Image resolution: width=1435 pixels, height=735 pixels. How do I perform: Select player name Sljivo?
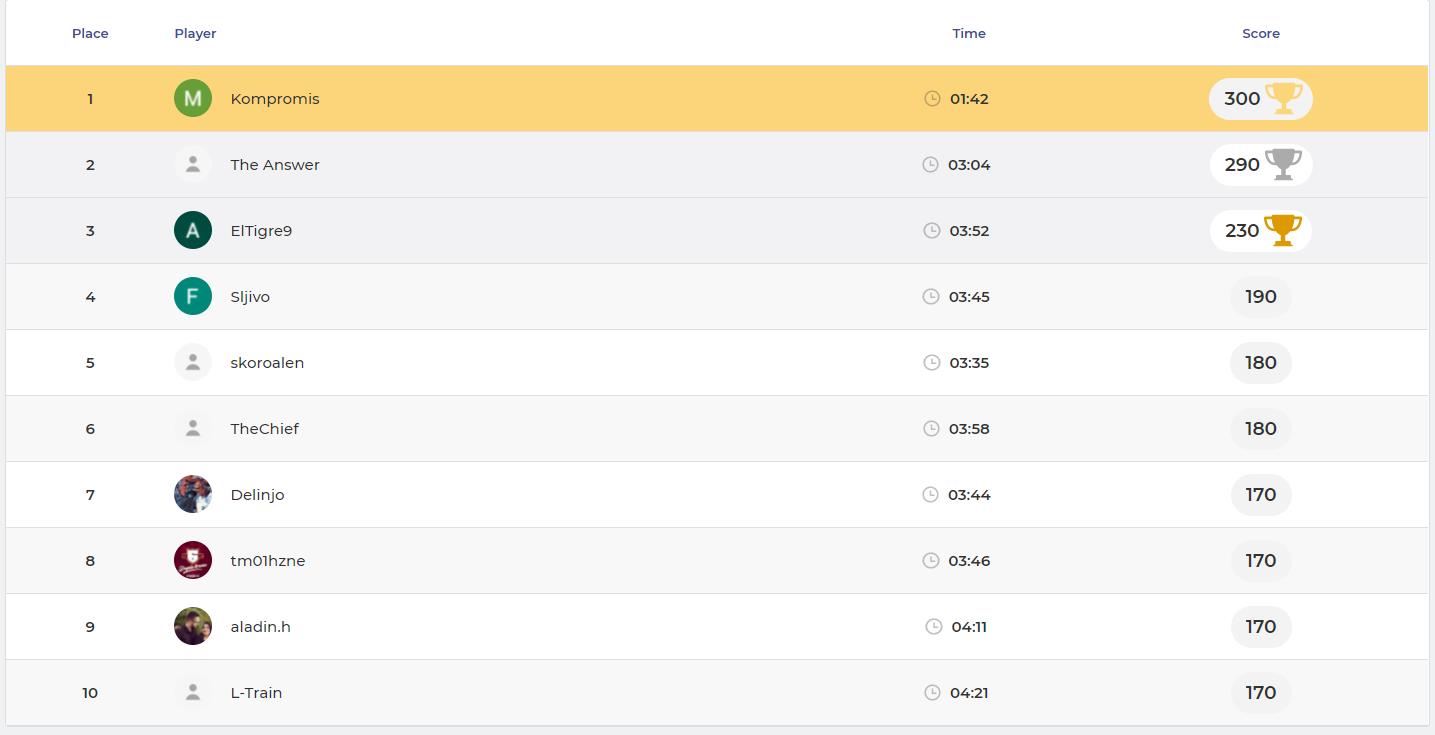click(x=250, y=297)
